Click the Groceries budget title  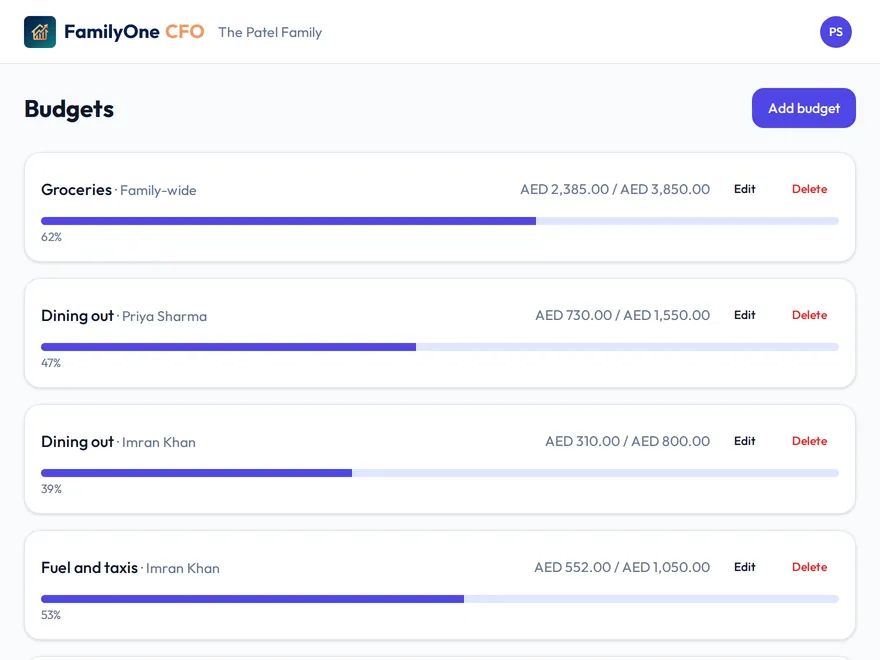(76, 190)
